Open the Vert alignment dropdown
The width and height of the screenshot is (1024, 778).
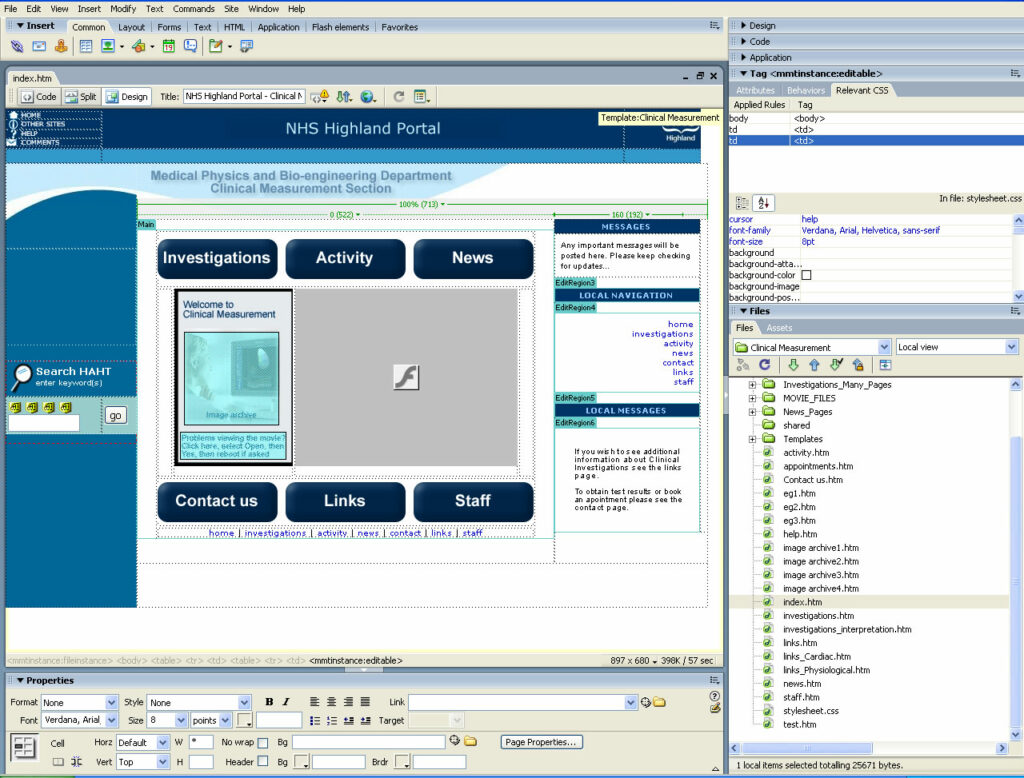tap(163, 762)
